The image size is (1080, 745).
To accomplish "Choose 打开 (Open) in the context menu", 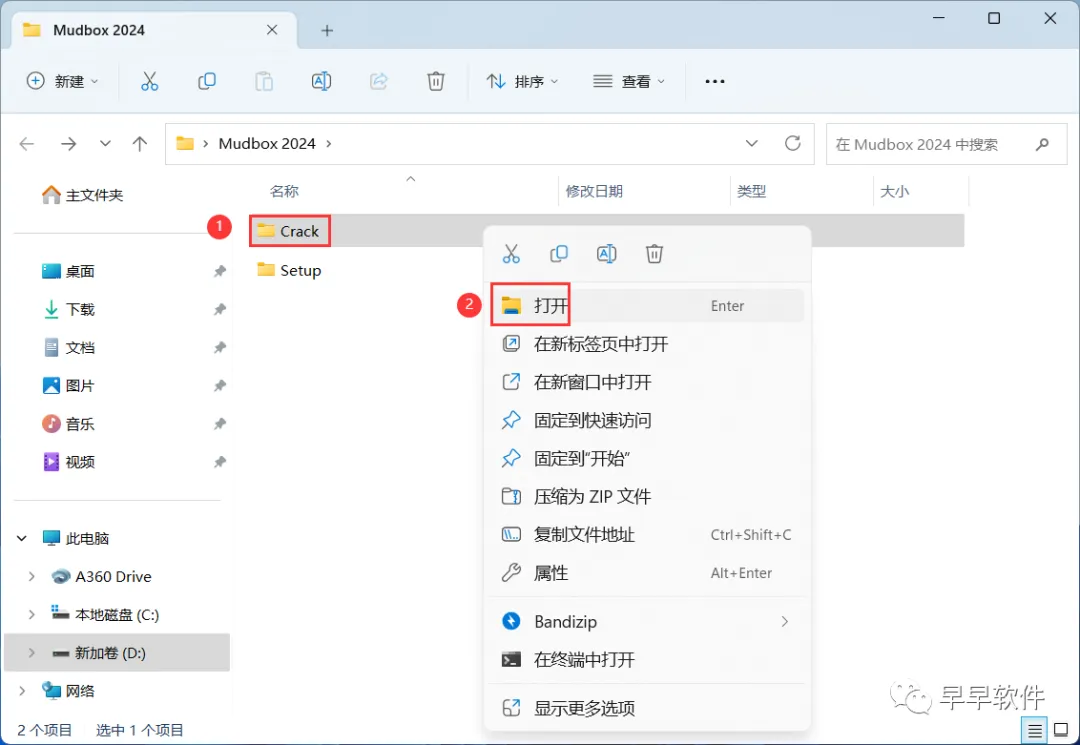I will coord(647,306).
